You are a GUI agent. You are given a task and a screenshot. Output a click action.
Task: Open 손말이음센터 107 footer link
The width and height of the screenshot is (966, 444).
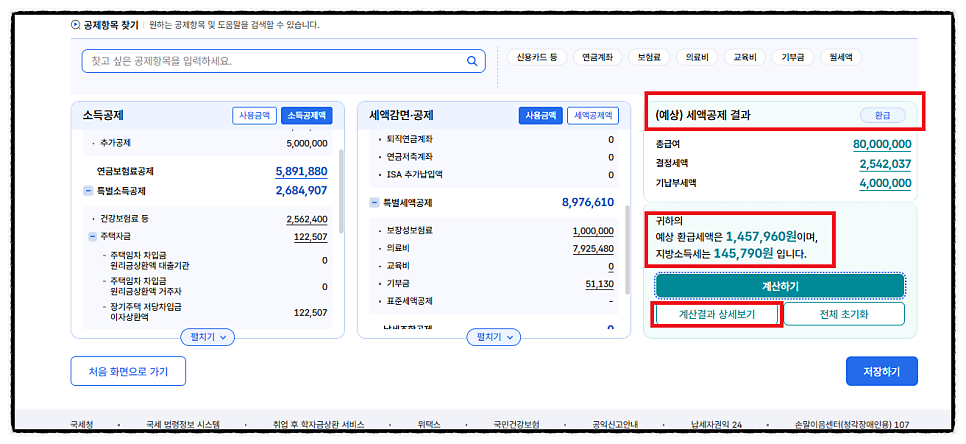(x=852, y=425)
